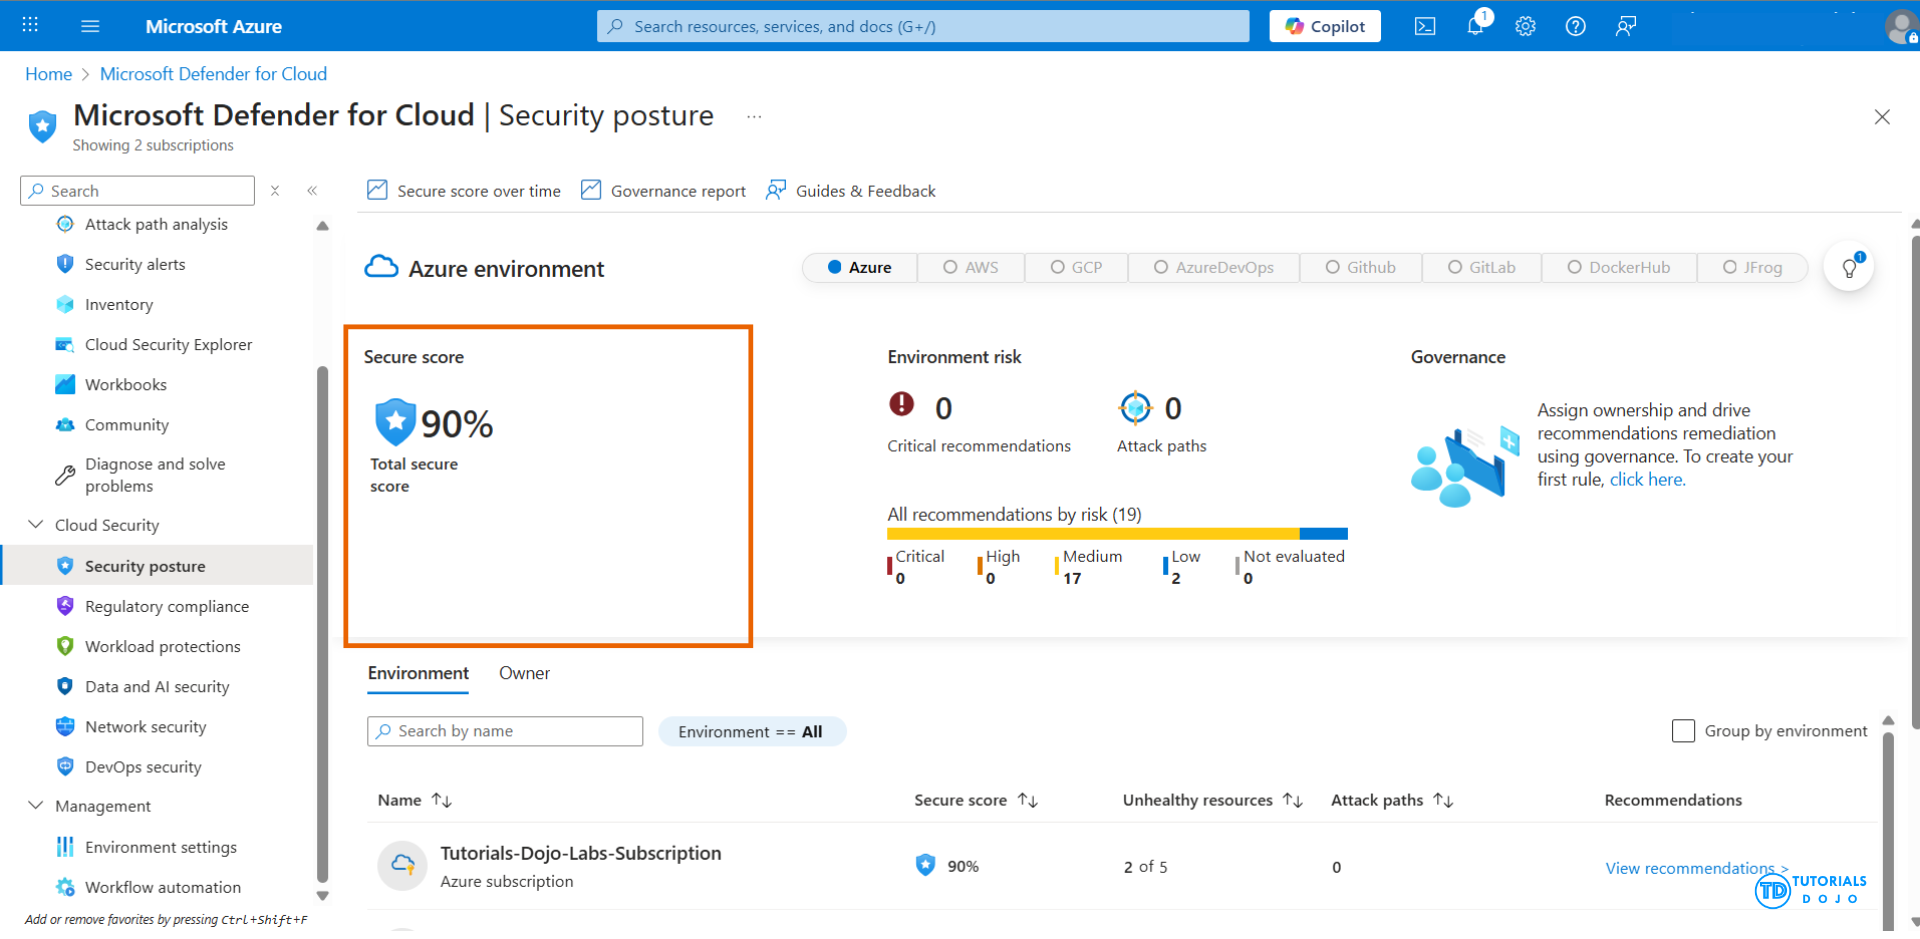Open Cloud Shell from the top bar
This screenshot has width=1920, height=939.
tap(1425, 27)
